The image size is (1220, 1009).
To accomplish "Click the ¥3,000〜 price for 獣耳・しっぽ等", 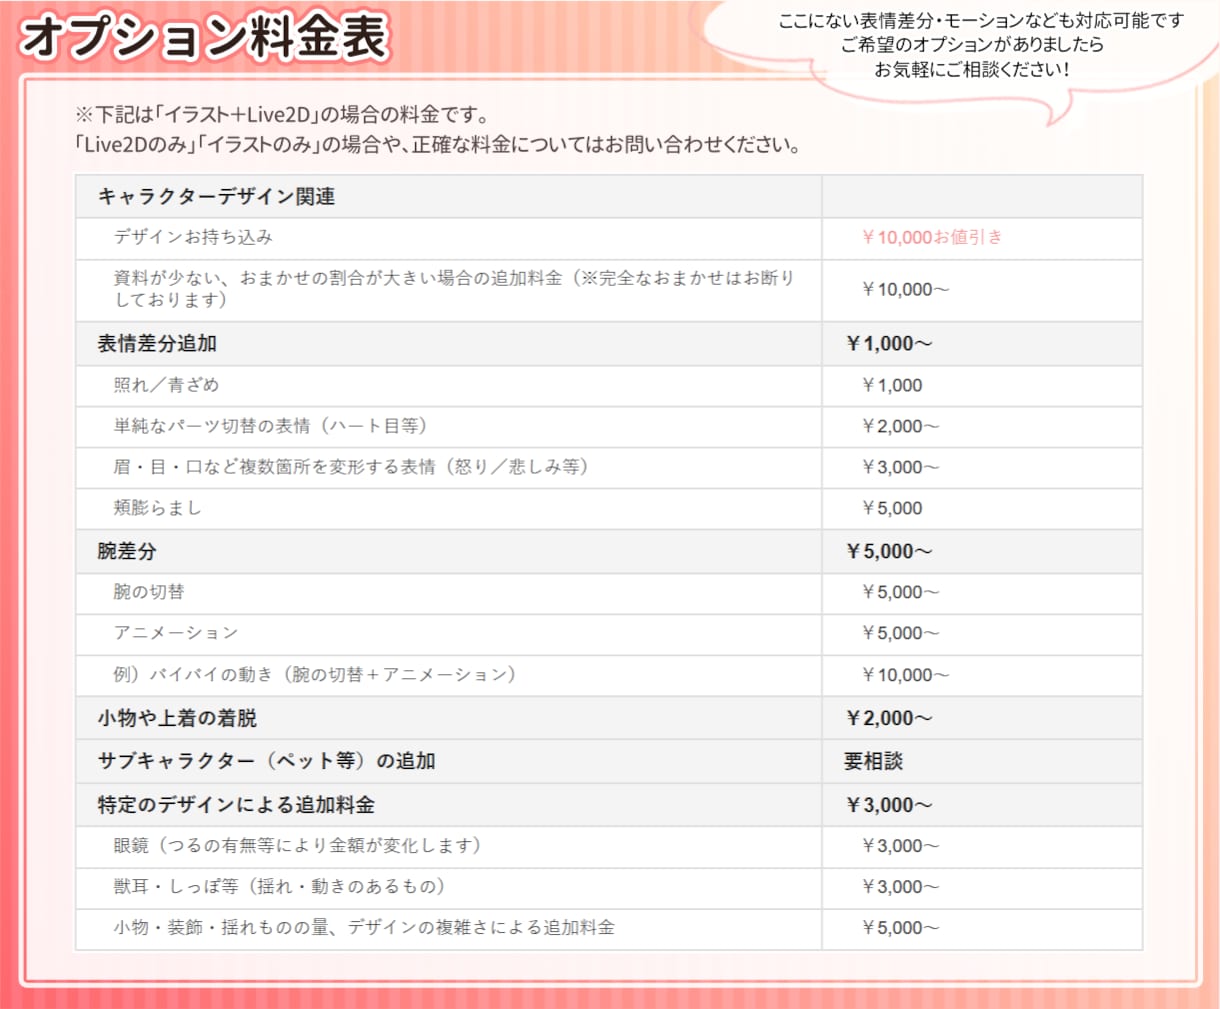I will [x=900, y=887].
